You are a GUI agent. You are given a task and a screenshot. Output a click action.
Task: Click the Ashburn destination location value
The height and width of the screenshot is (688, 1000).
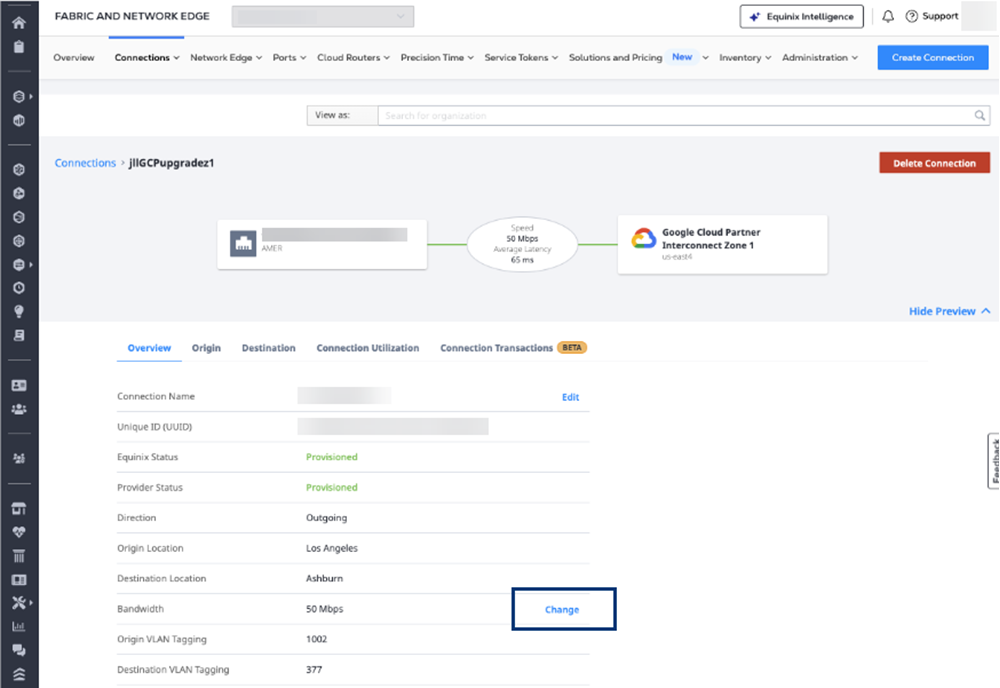click(x=324, y=579)
